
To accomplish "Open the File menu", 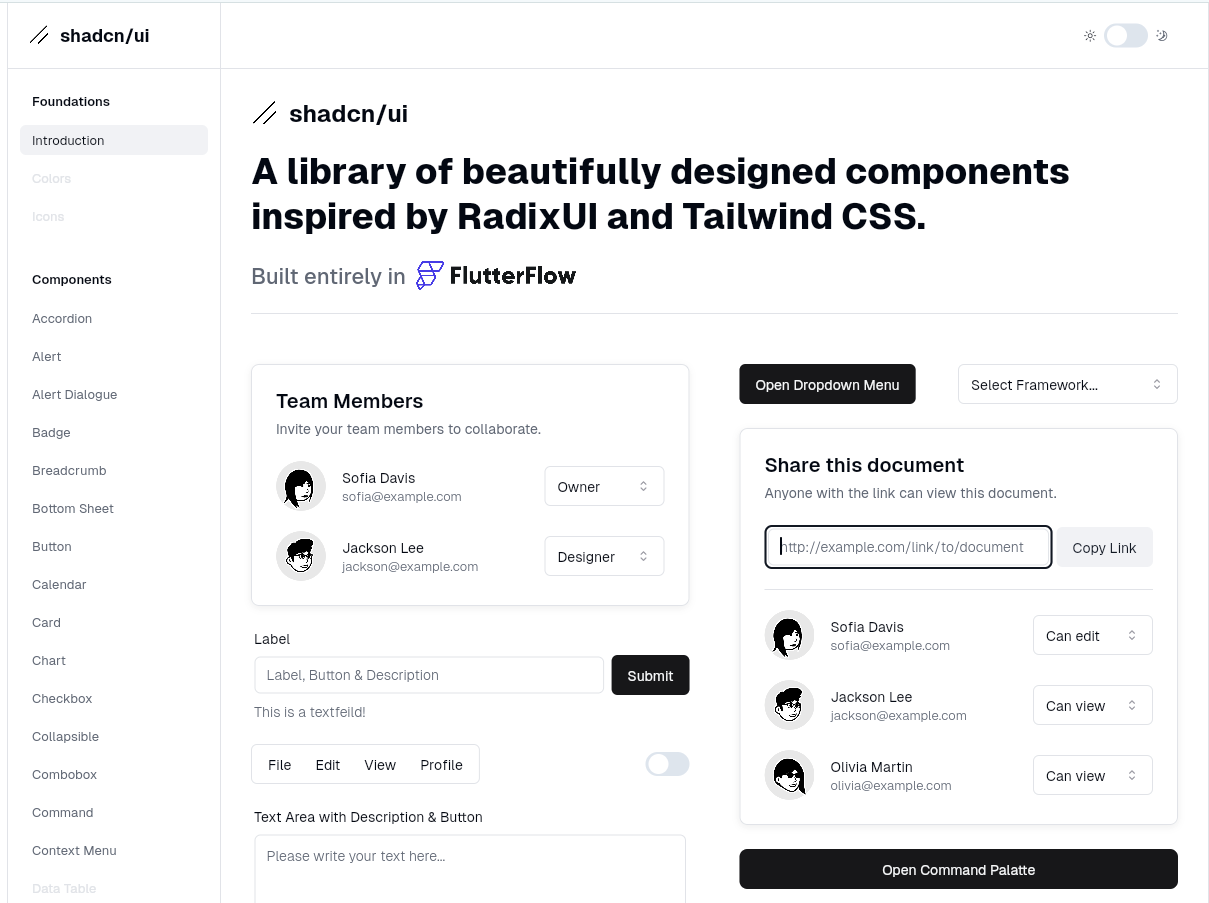I will (280, 765).
